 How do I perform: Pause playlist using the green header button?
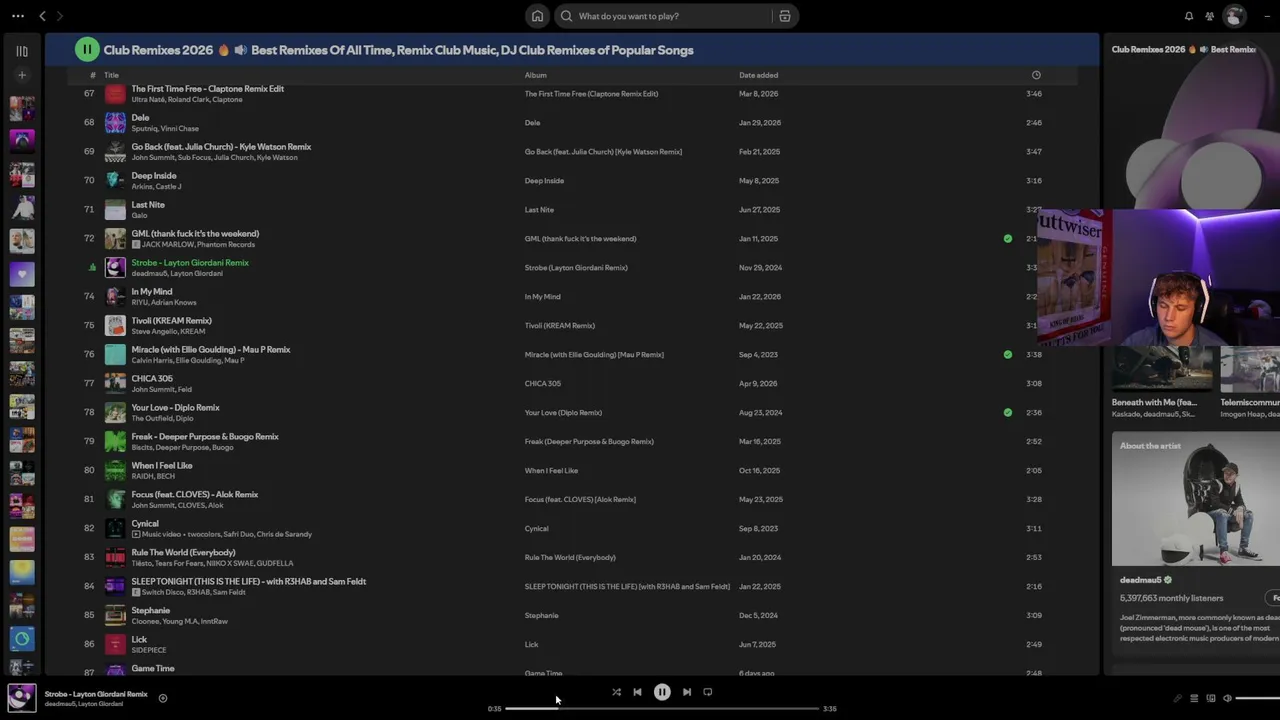pyautogui.click(x=87, y=49)
